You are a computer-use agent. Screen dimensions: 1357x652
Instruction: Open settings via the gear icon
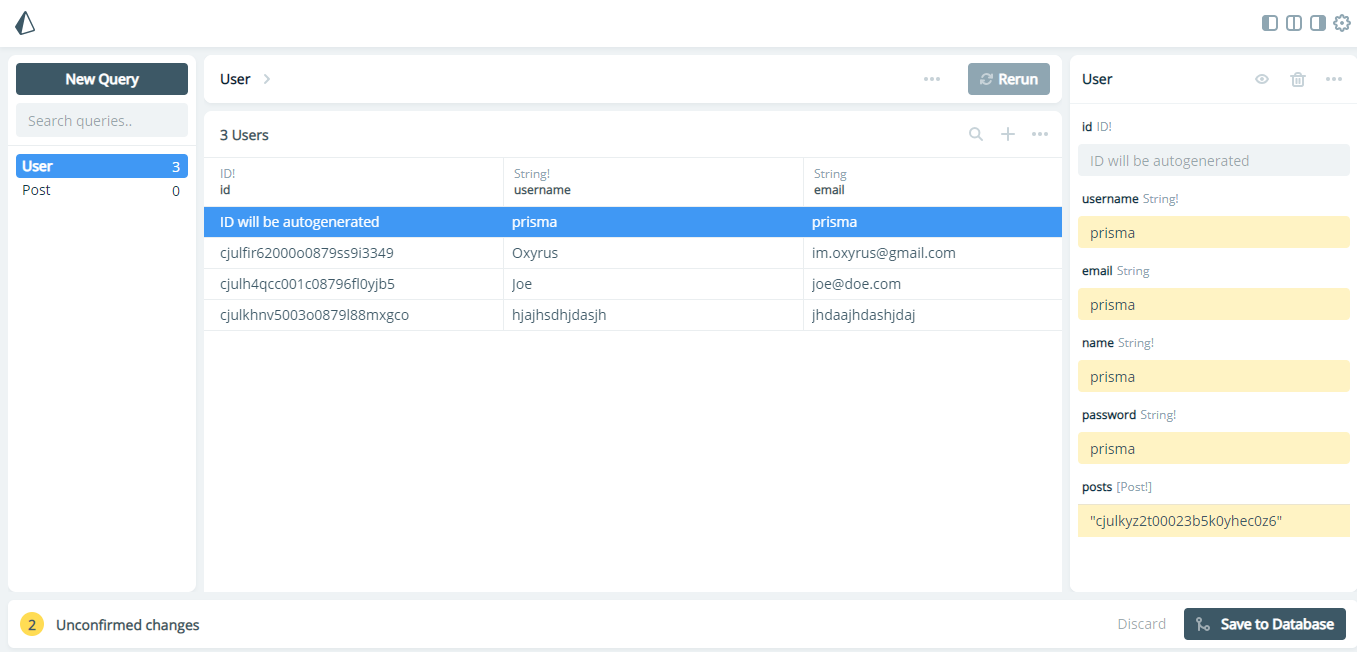click(1341, 22)
